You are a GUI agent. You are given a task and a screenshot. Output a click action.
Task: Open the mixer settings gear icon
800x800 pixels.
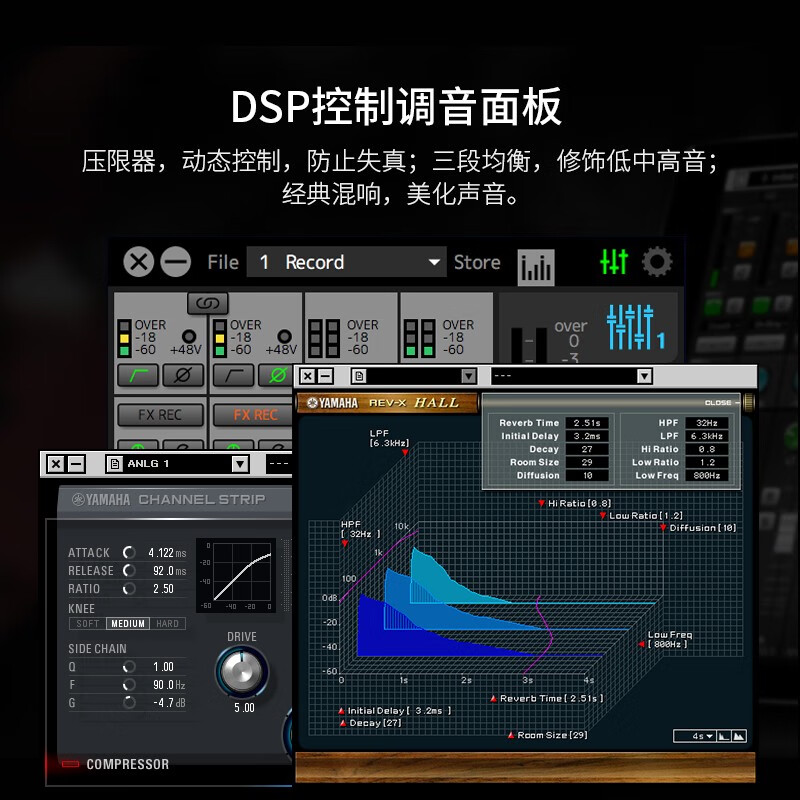coord(657,263)
